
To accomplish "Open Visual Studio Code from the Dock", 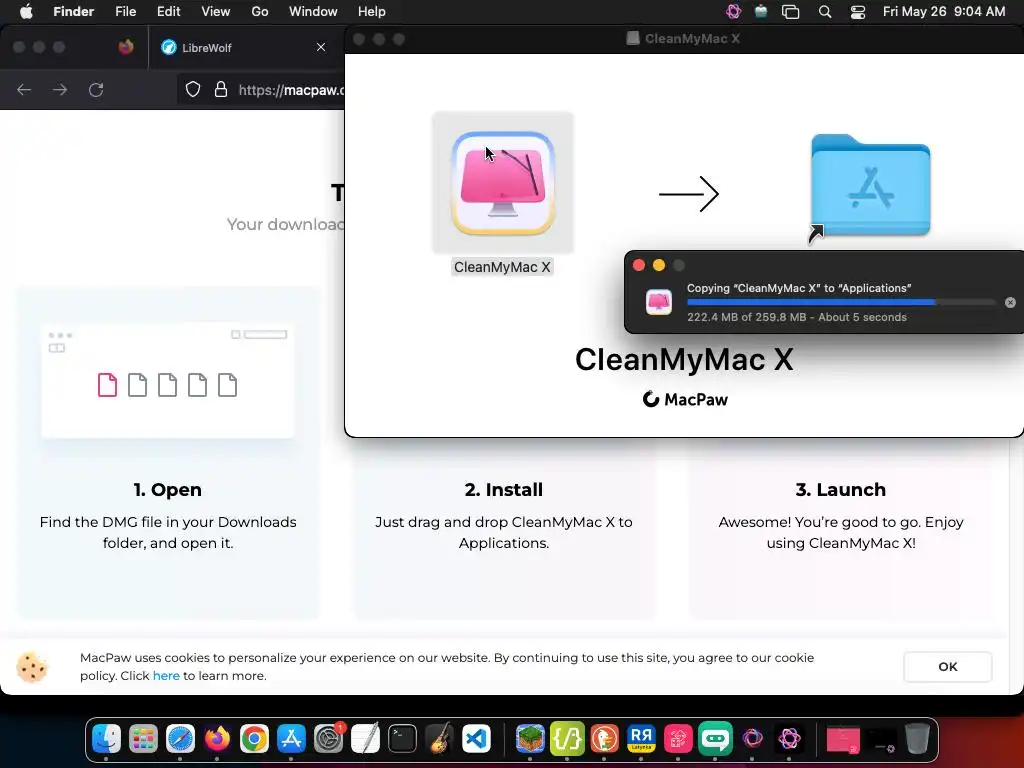I will (x=477, y=739).
